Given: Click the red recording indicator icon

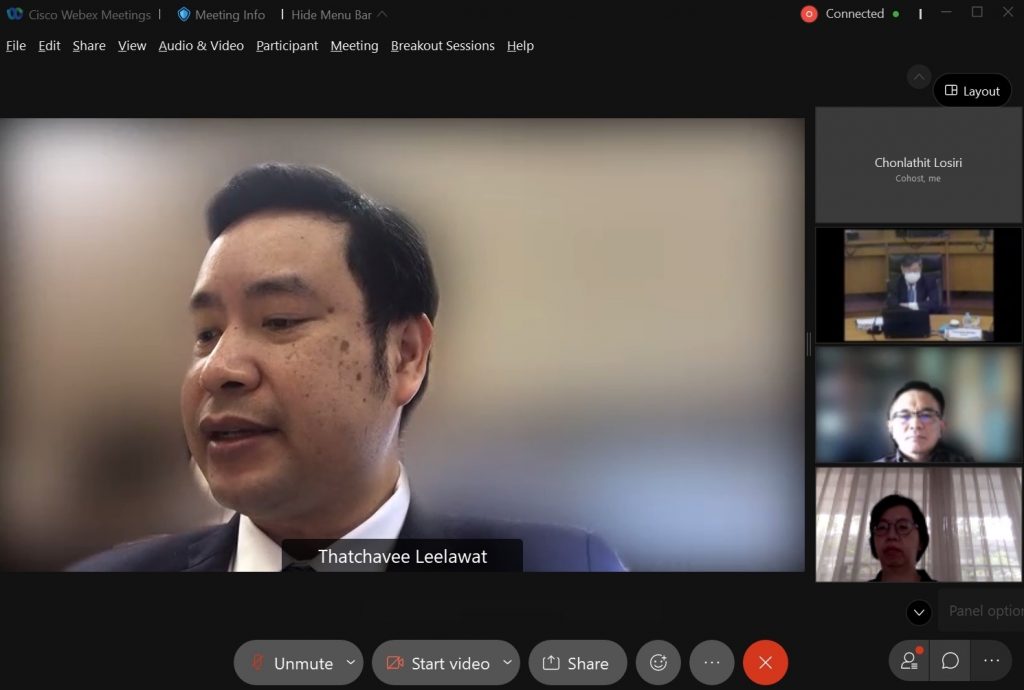Looking at the screenshot, I should point(809,14).
